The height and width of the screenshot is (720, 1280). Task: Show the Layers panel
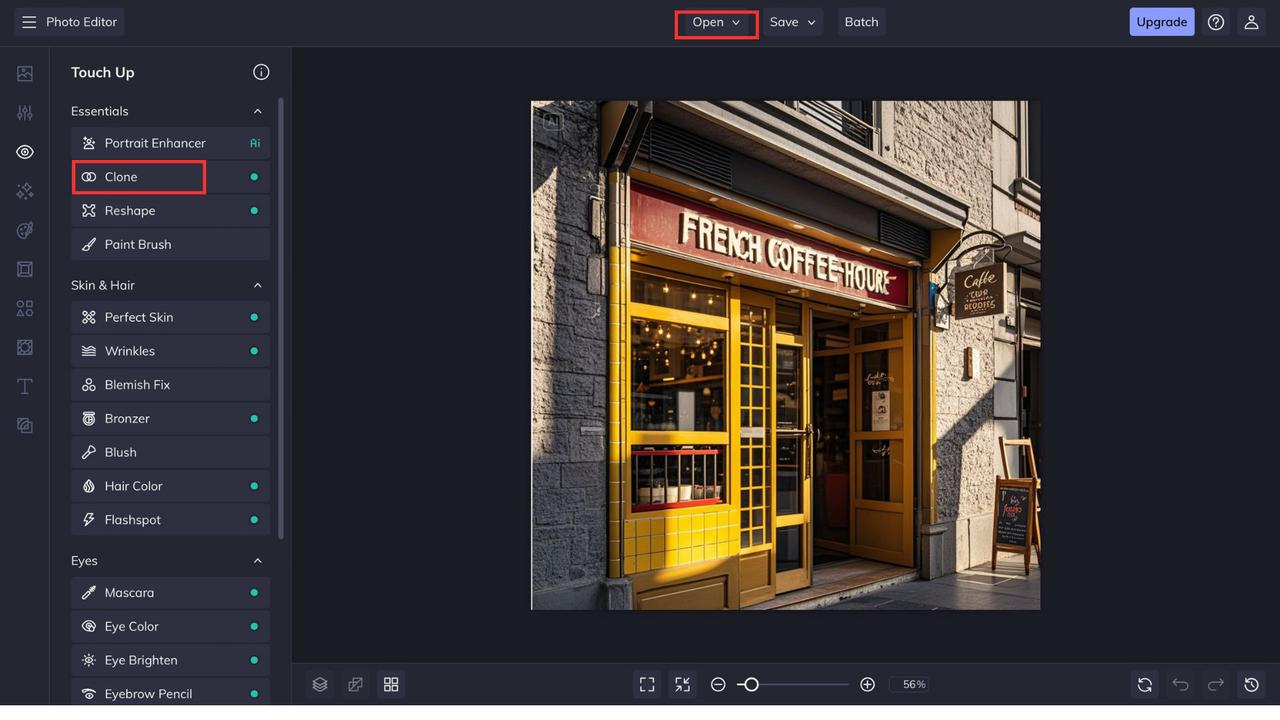click(x=319, y=684)
